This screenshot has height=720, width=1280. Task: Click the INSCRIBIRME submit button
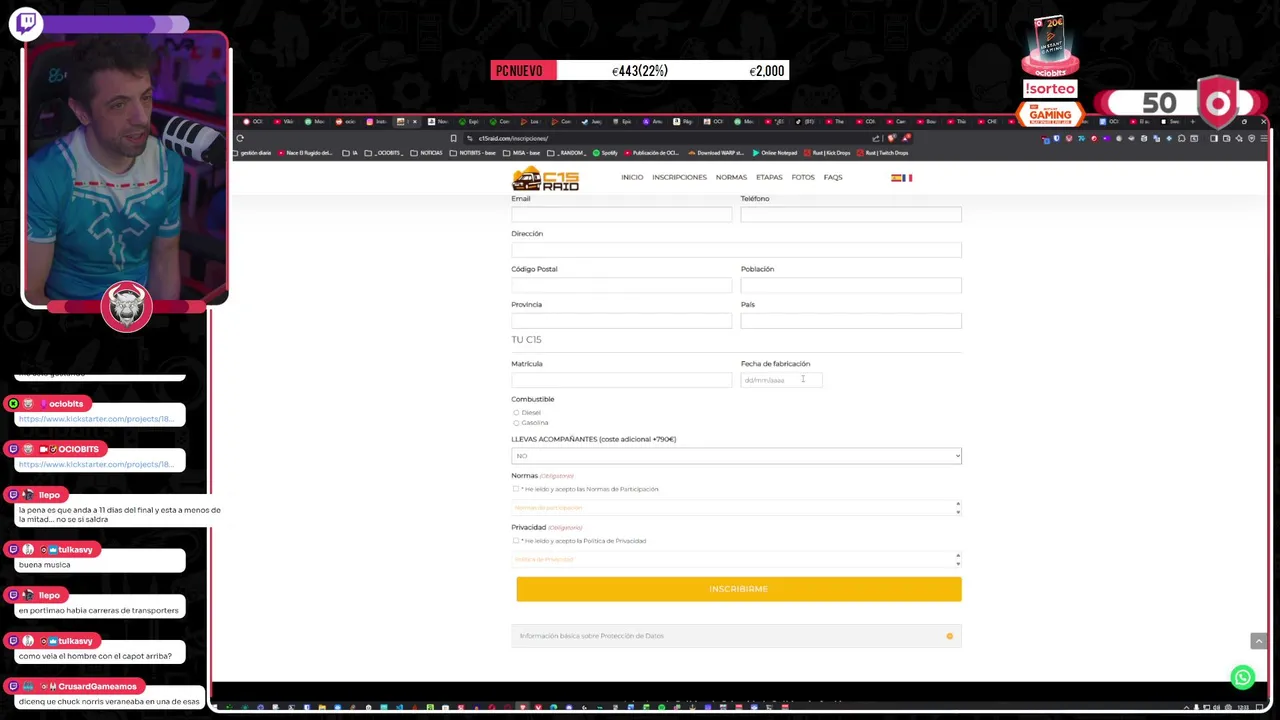[x=739, y=589]
